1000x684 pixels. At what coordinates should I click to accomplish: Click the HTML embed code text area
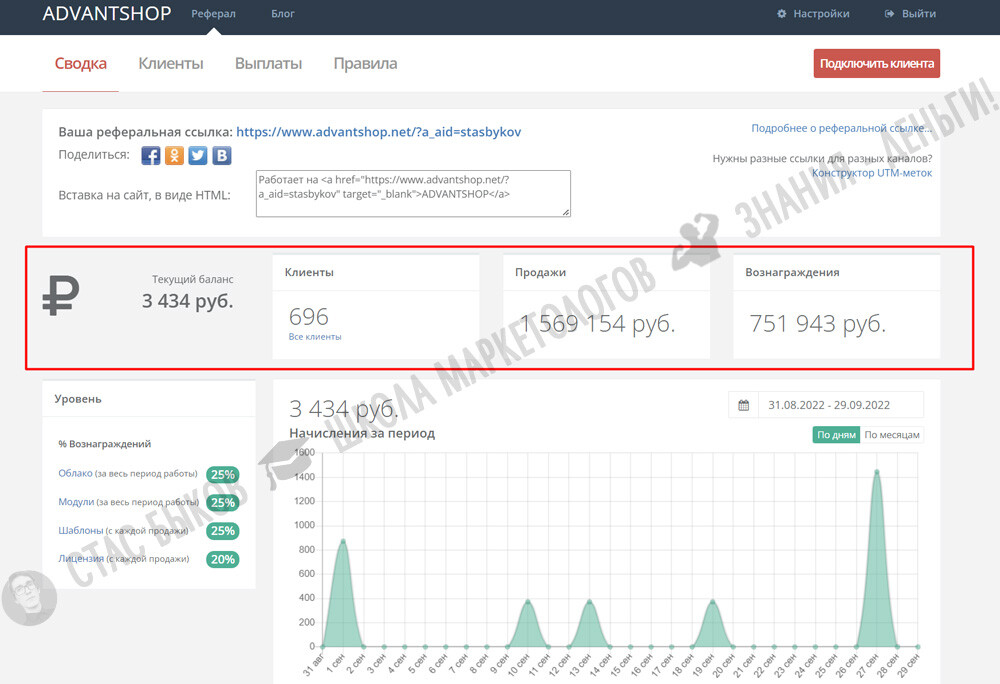(412, 193)
